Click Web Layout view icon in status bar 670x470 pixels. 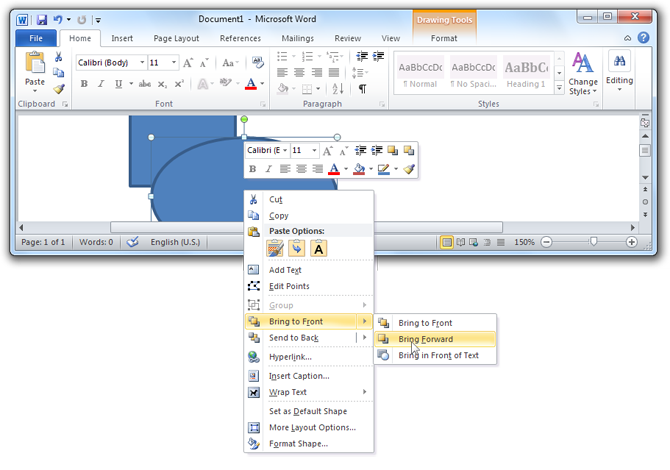pyautogui.click(x=473, y=242)
